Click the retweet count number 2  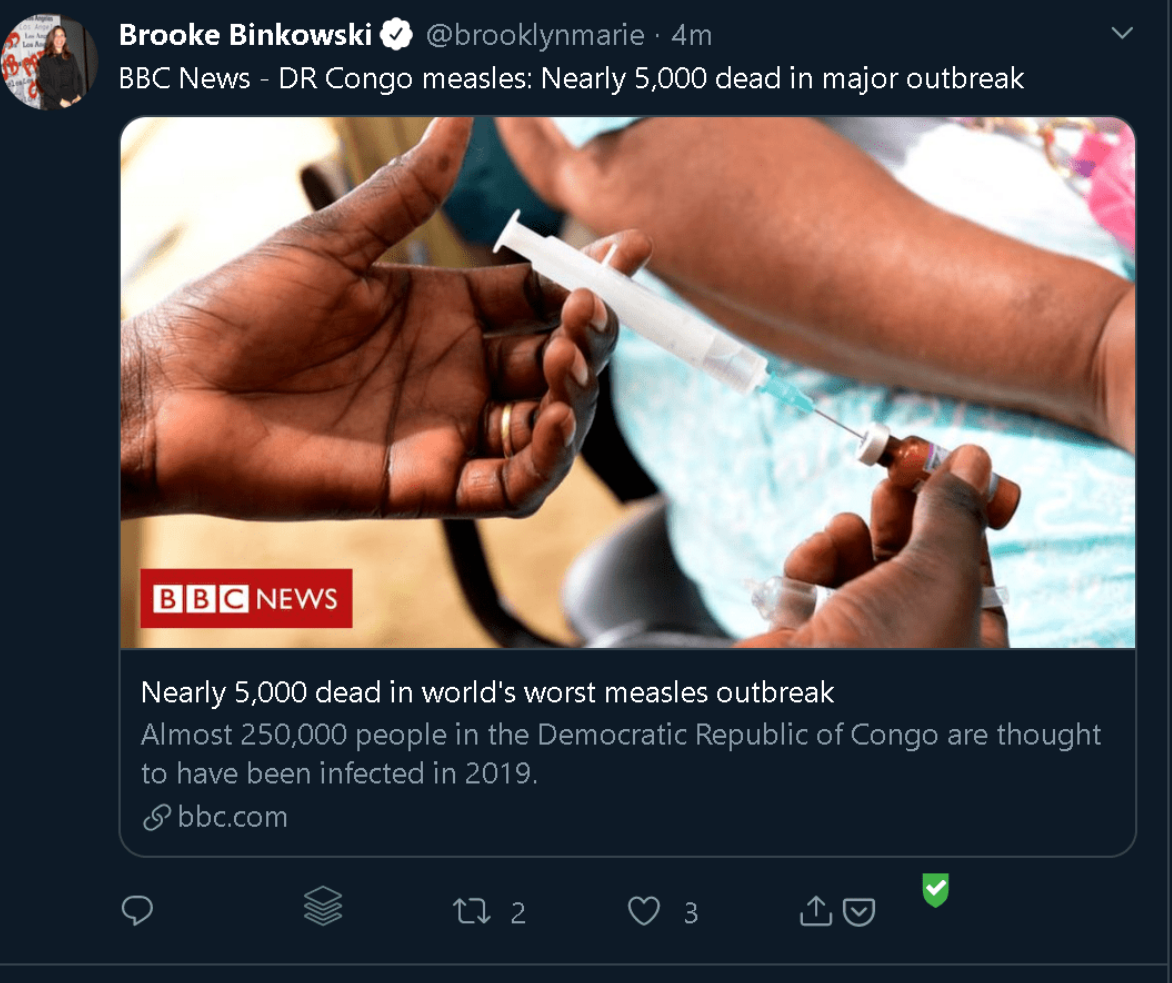(x=518, y=913)
